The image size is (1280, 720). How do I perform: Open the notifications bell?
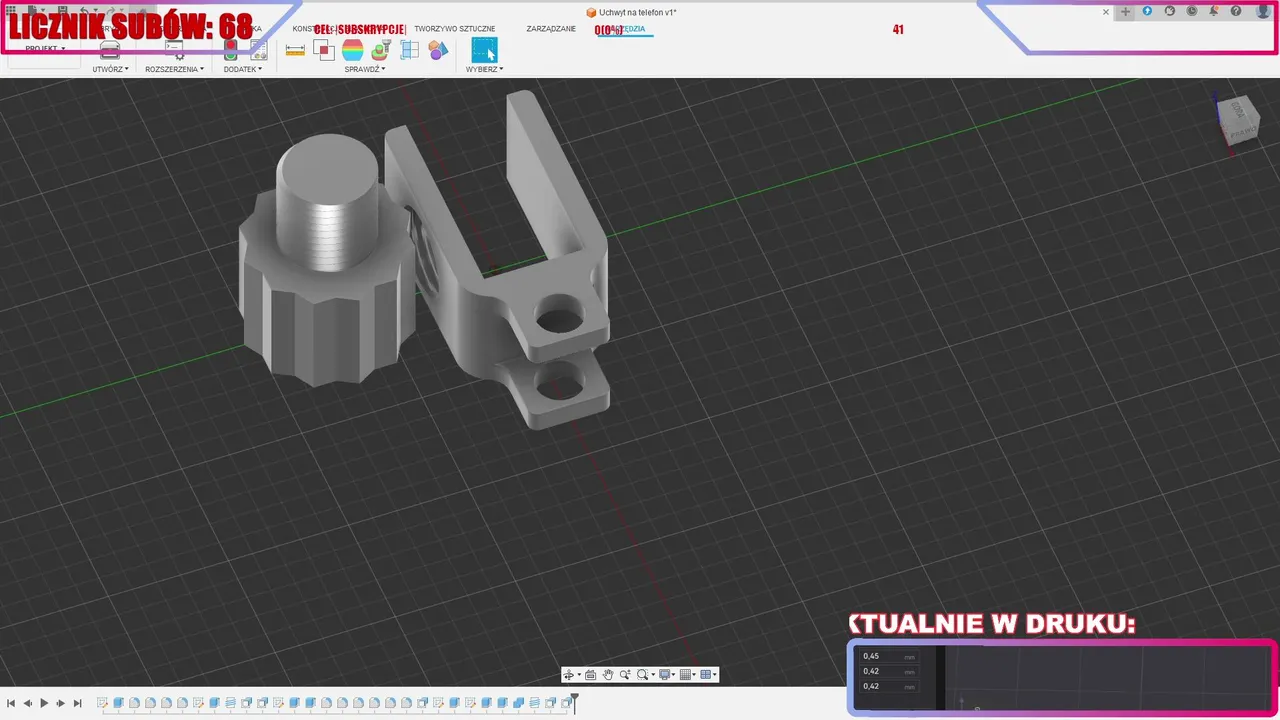[x=1214, y=11]
